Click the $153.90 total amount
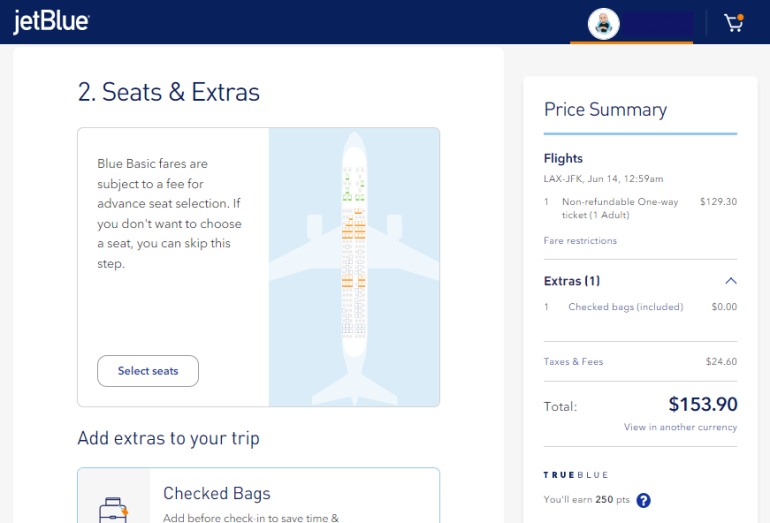The image size is (770, 523). (702, 404)
